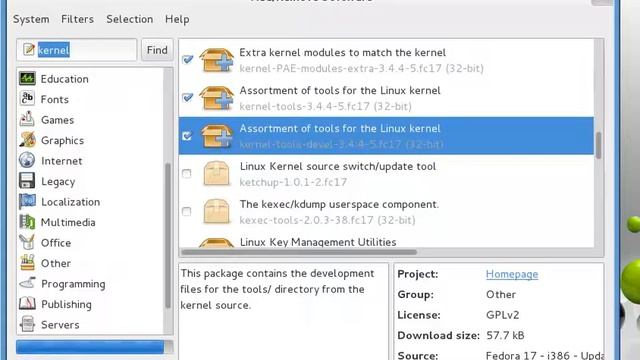Select the Programming category icon
Viewport: 640px width, 360px height.
pyautogui.click(x=27, y=283)
